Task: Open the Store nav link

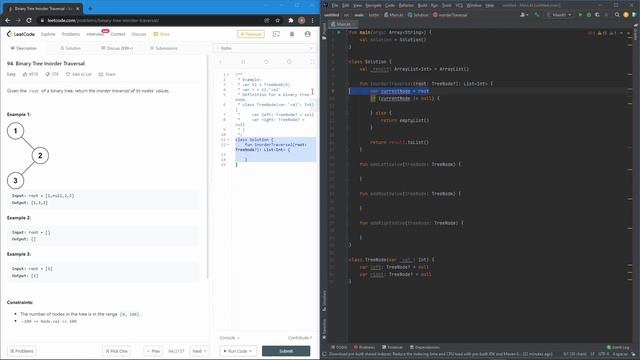Action: click(162, 34)
